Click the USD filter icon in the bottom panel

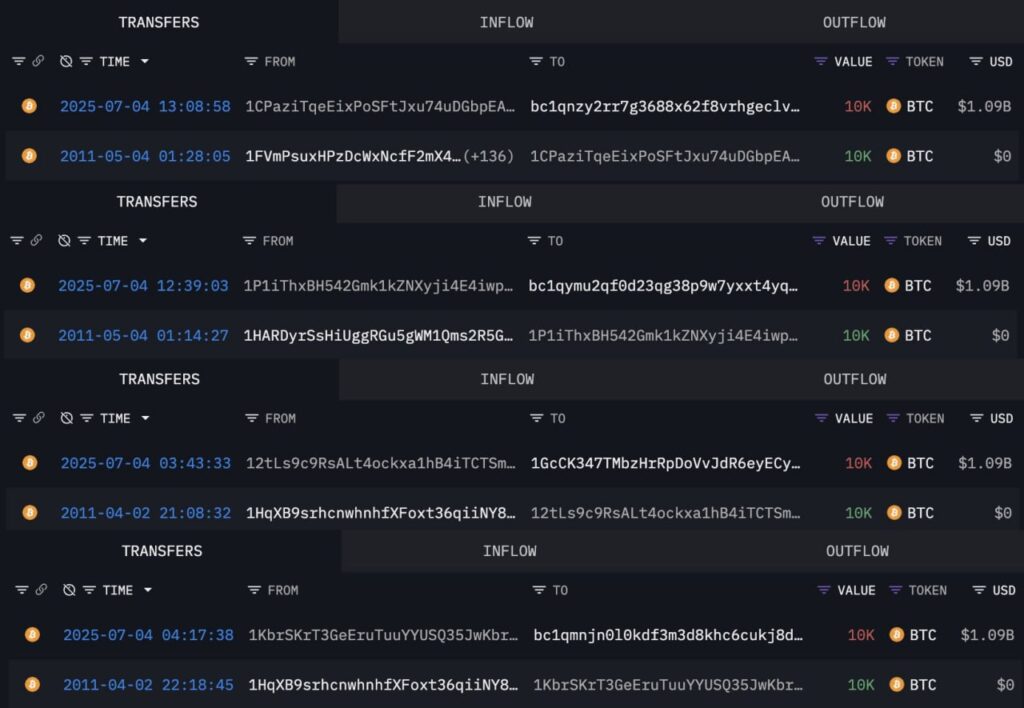click(x=979, y=590)
